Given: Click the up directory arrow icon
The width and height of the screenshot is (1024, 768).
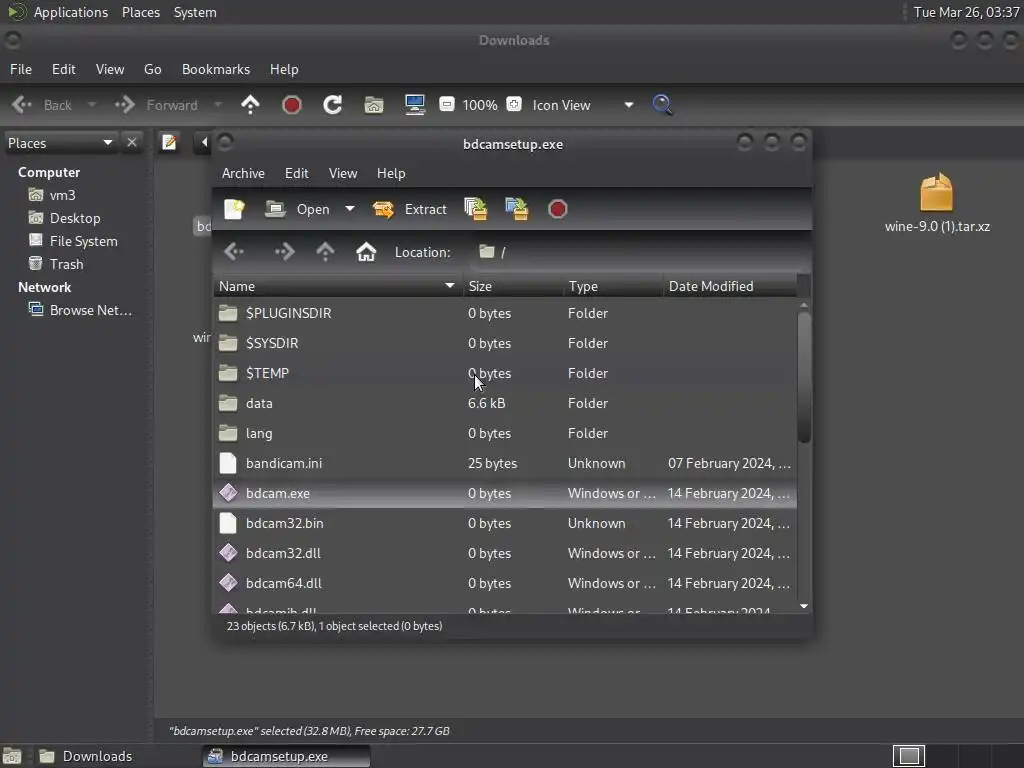Looking at the screenshot, I should point(250,105).
